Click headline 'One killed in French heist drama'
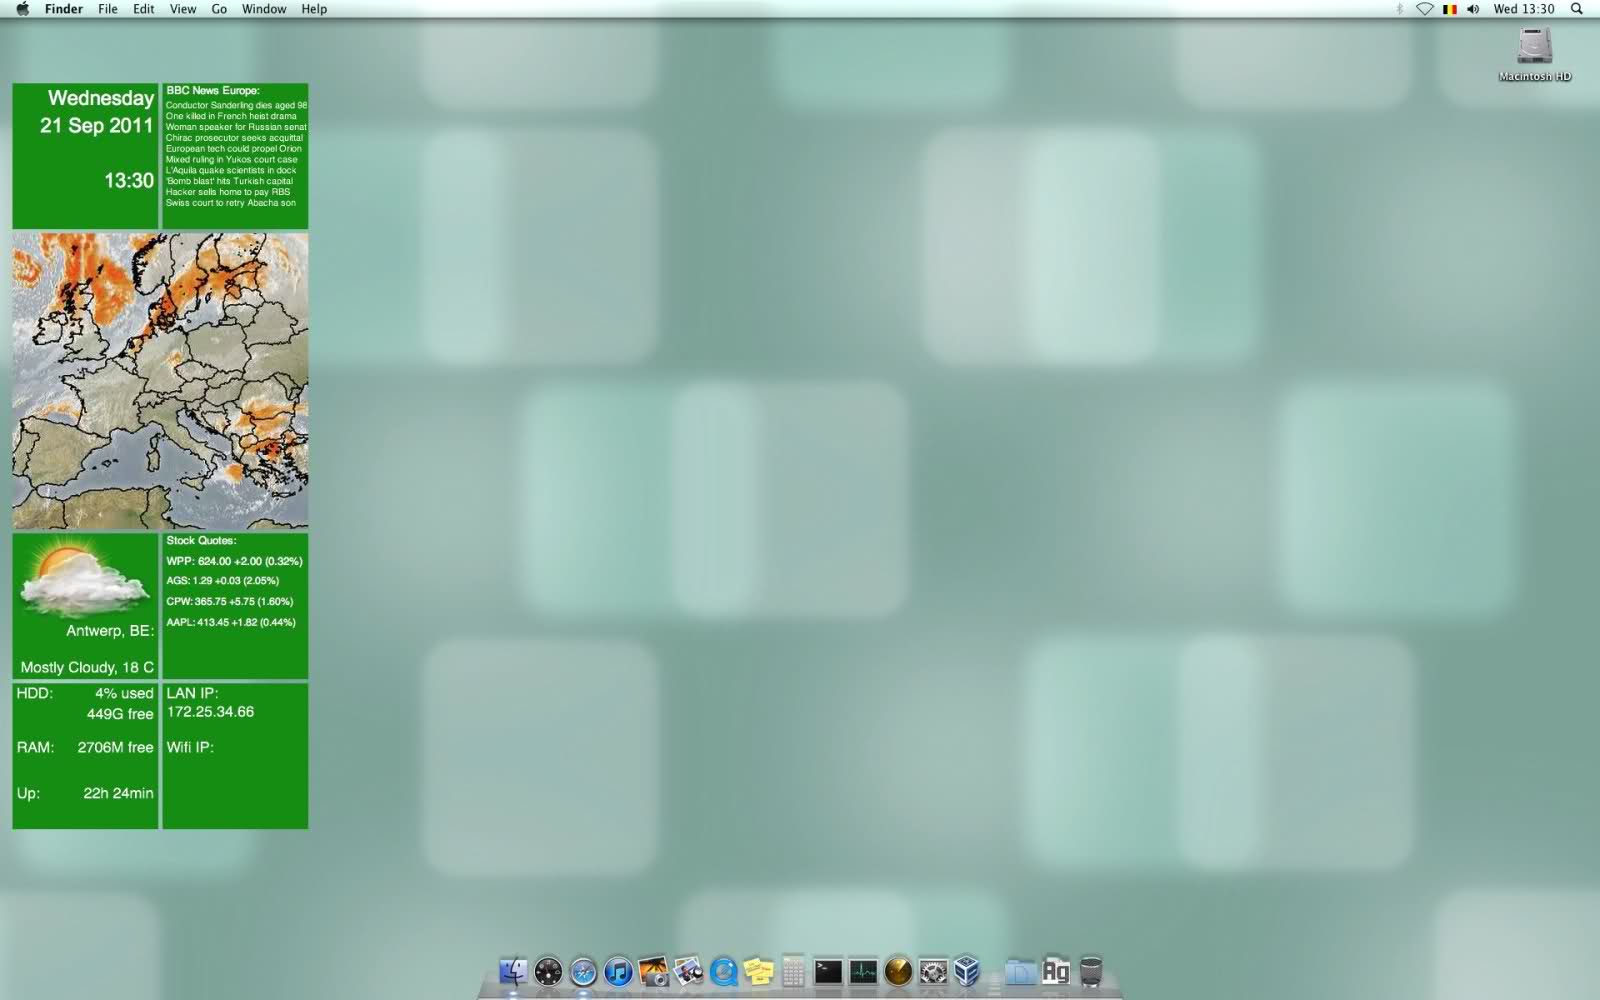Viewport: 1600px width, 1000px height. pyautogui.click(x=231, y=116)
